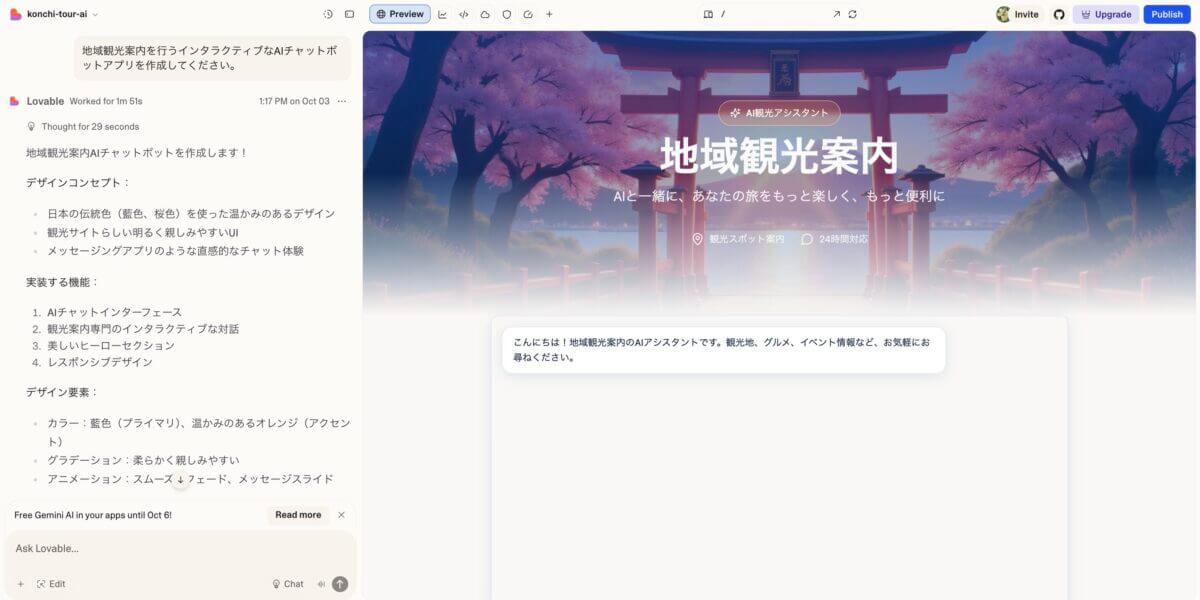Refresh the preview page
Screen dimensions: 1200x600
pyautogui.click(x=852, y=14)
